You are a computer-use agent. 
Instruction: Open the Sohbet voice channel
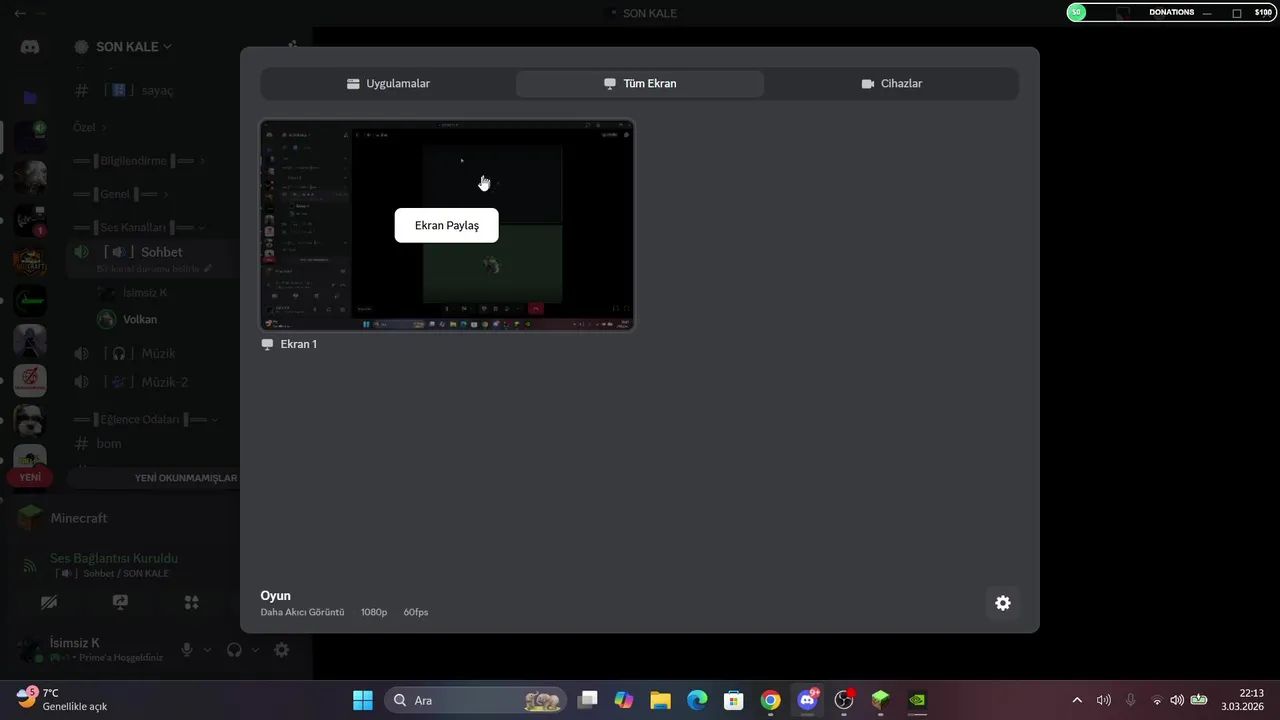point(155,252)
